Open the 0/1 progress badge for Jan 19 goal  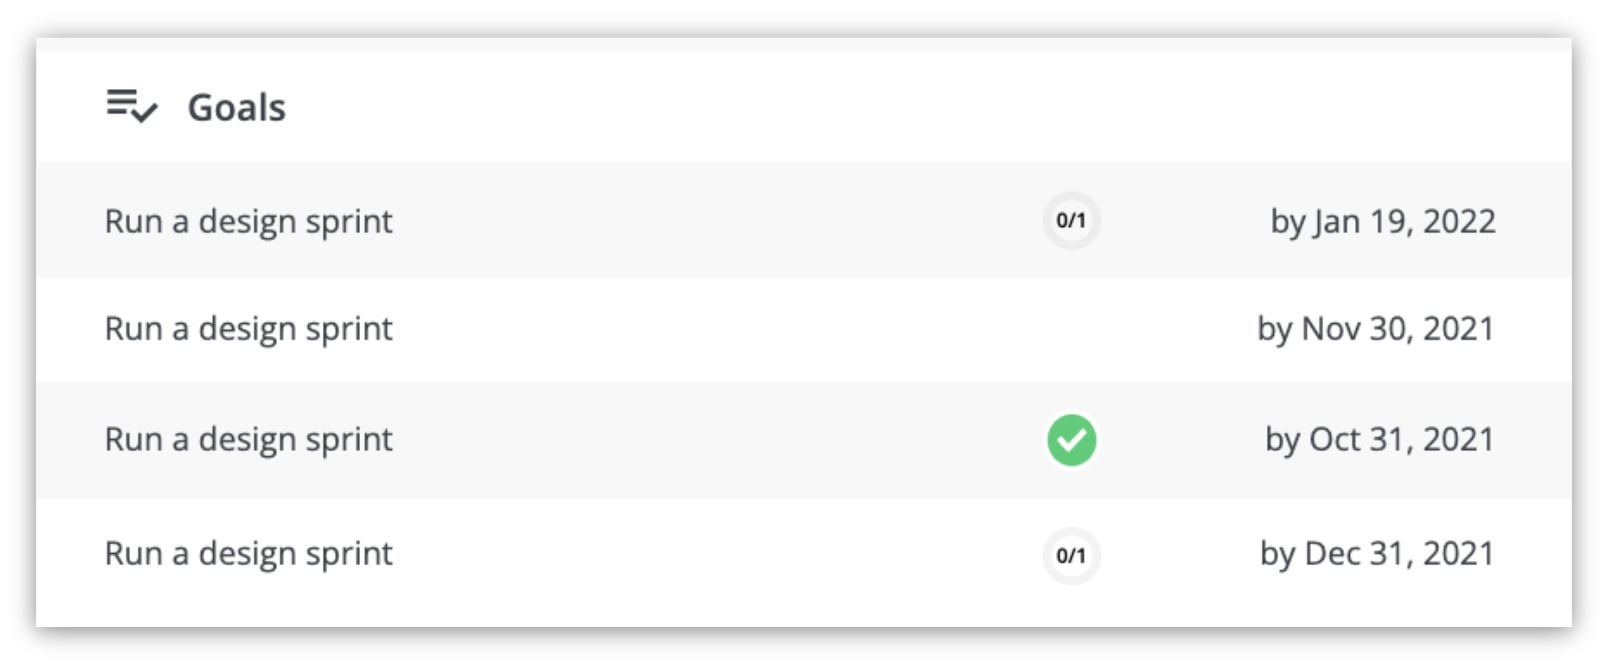tap(1071, 220)
